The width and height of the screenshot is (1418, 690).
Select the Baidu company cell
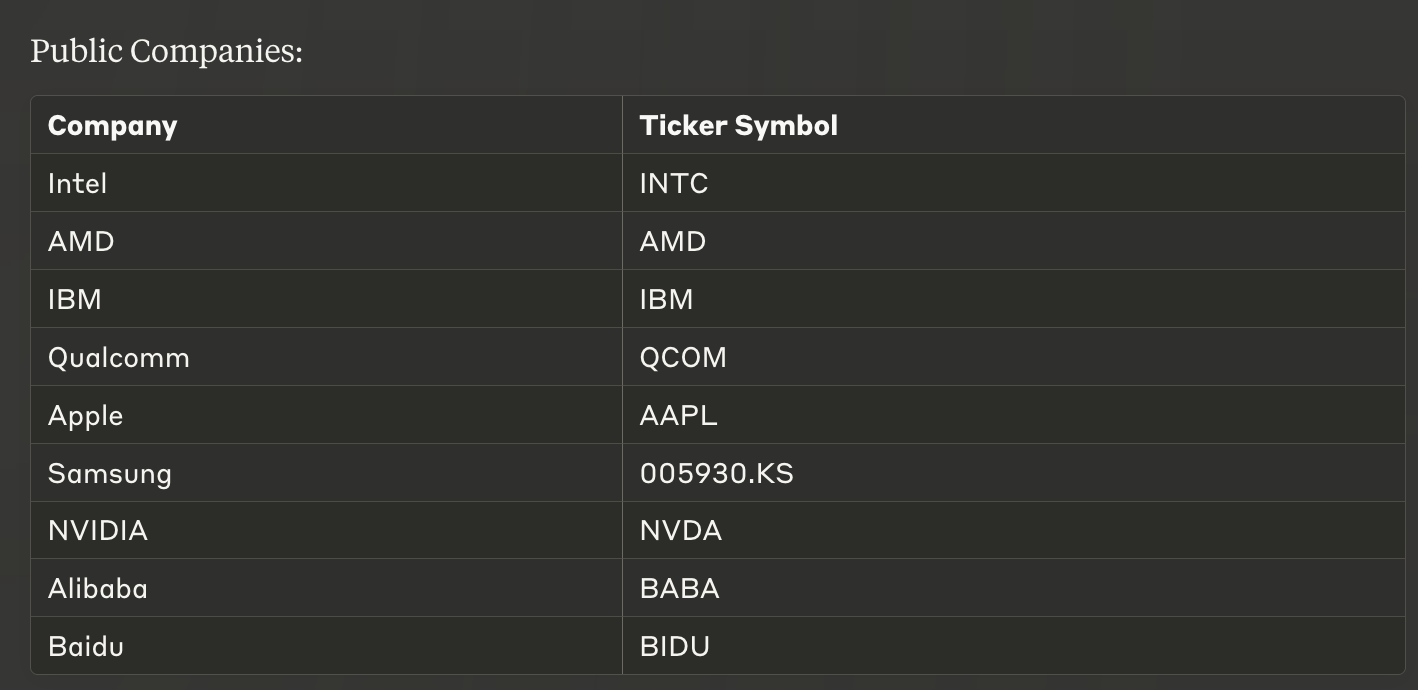(326, 646)
